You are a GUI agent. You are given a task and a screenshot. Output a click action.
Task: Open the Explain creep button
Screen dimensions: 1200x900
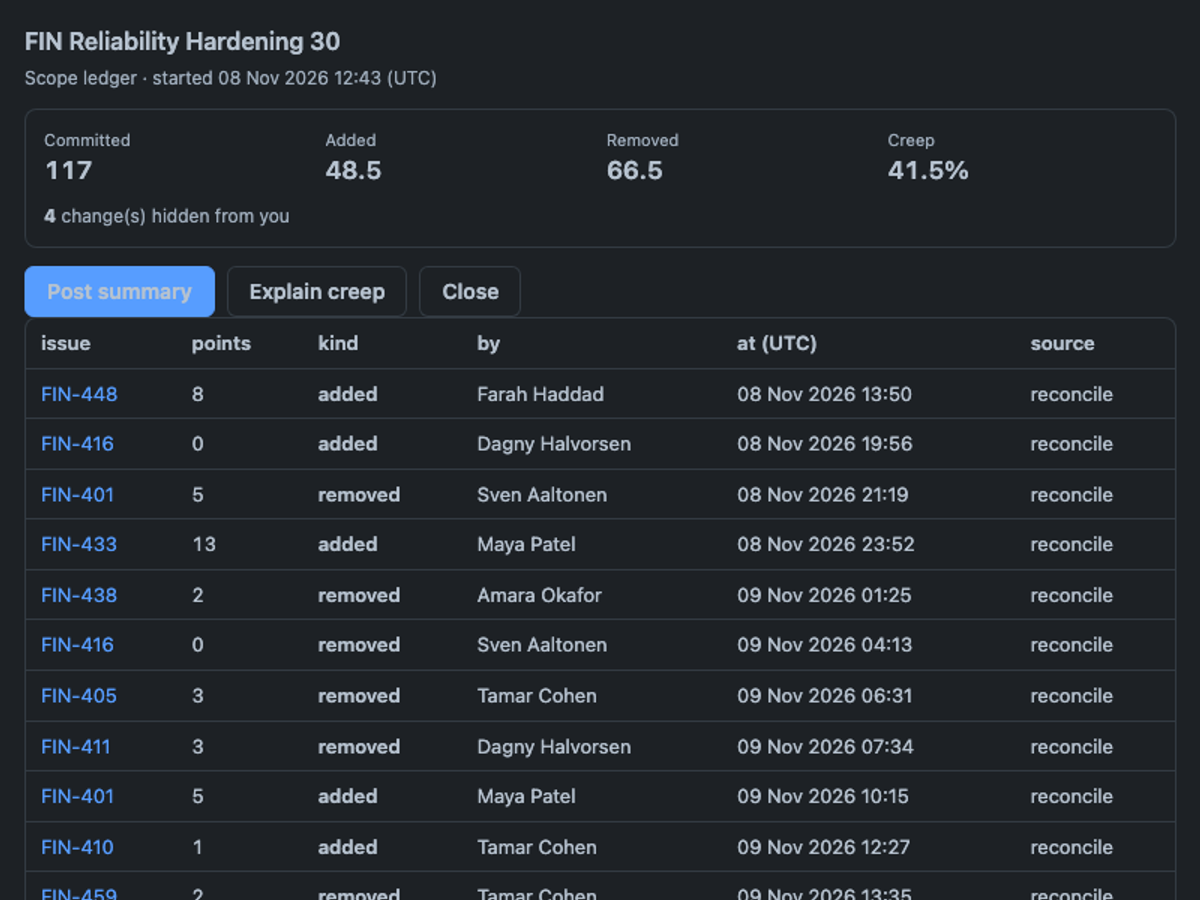(317, 292)
